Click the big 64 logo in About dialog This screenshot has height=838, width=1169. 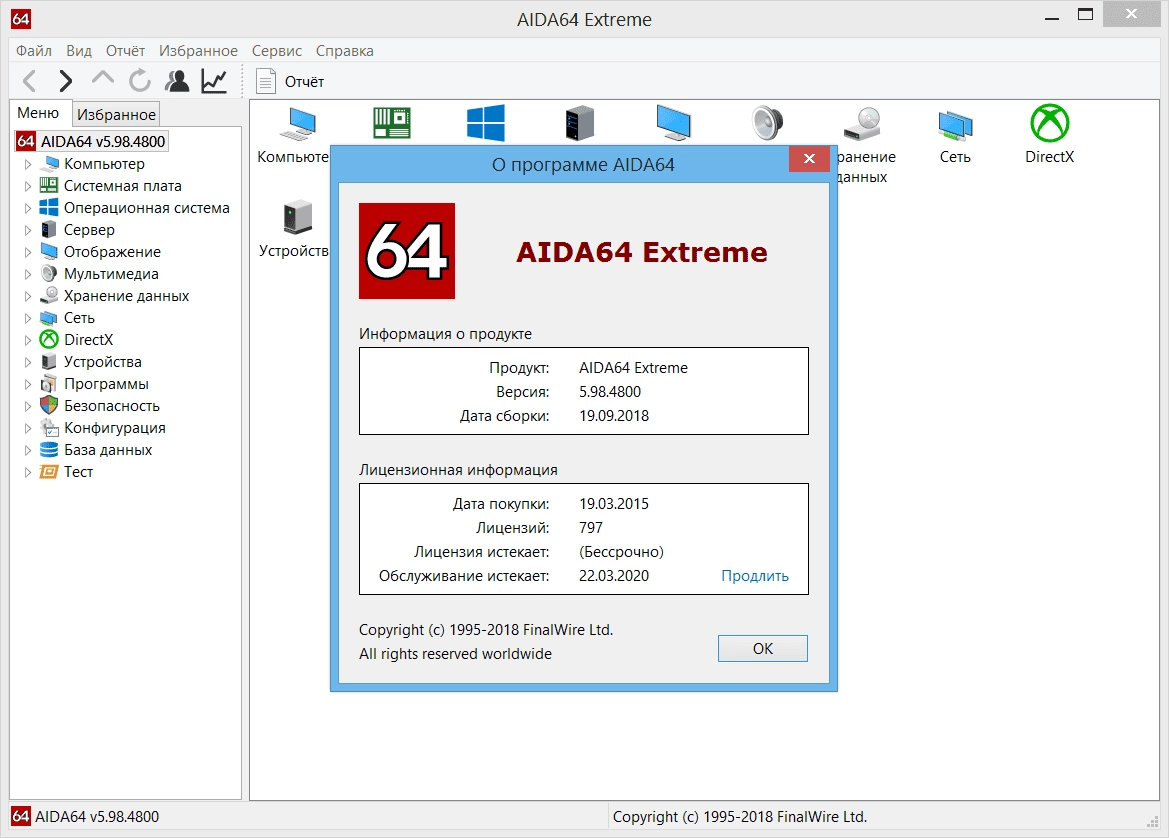click(x=407, y=251)
